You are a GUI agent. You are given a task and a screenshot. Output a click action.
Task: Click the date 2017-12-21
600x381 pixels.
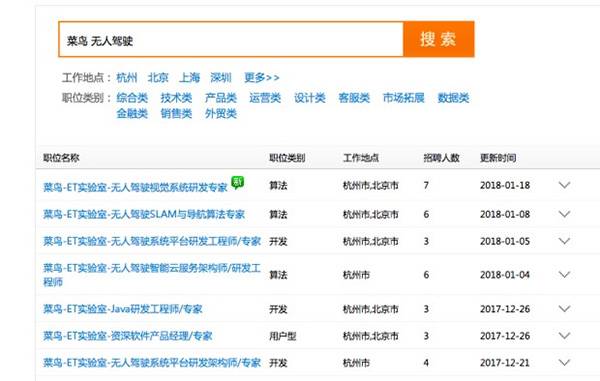(505, 363)
